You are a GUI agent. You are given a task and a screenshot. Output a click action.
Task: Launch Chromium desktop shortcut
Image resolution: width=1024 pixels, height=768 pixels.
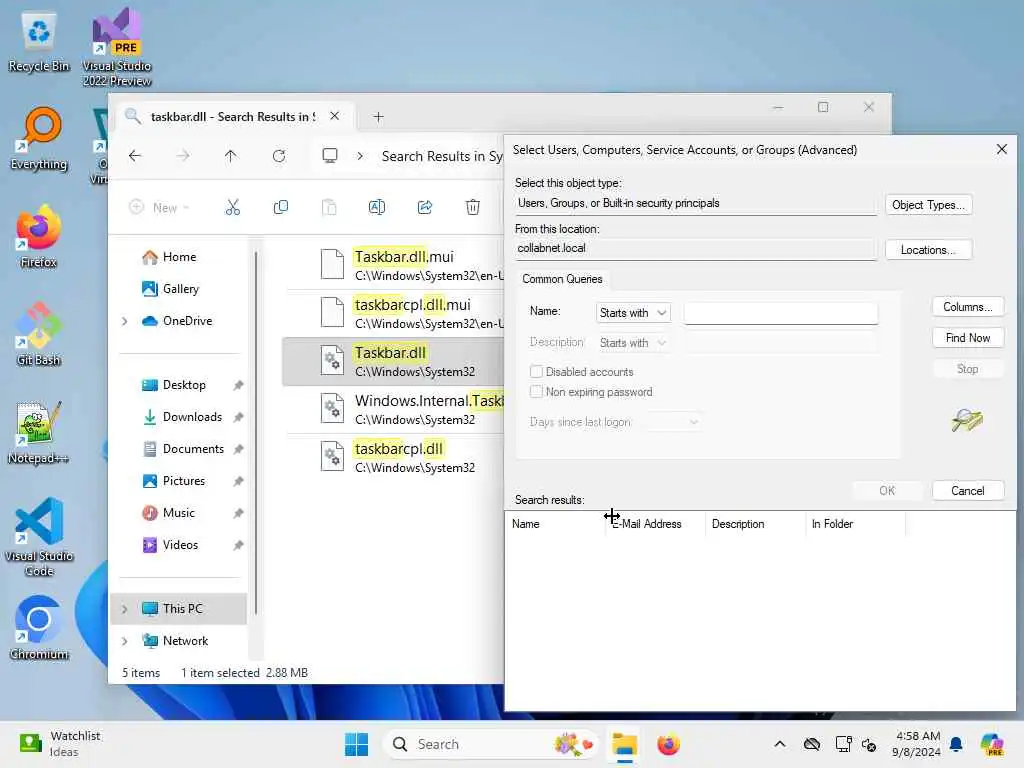pyautogui.click(x=39, y=628)
